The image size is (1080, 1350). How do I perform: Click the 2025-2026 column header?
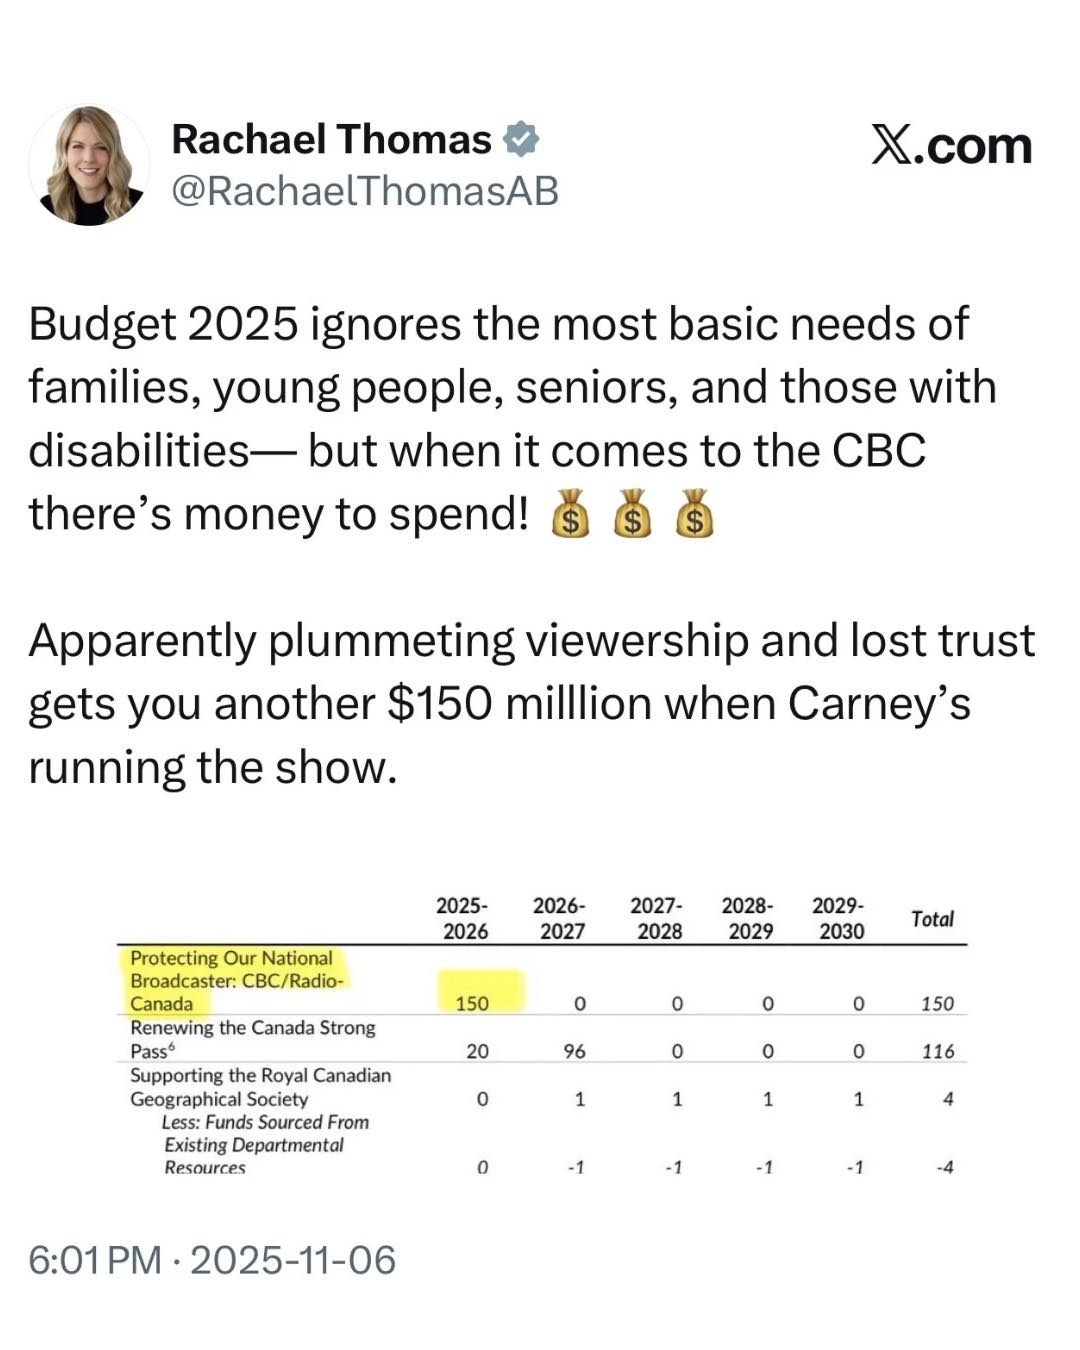coord(464,918)
